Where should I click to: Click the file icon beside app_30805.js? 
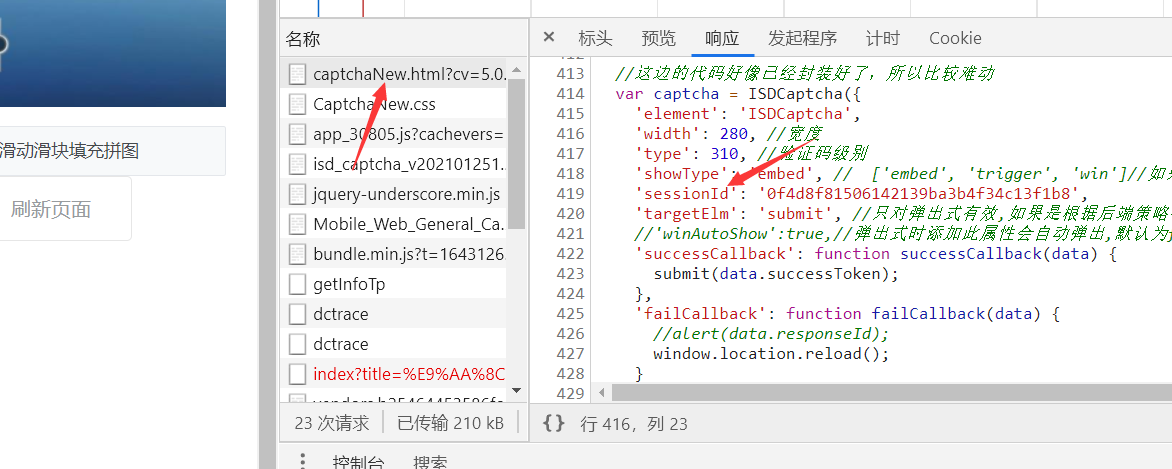(x=297, y=134)
